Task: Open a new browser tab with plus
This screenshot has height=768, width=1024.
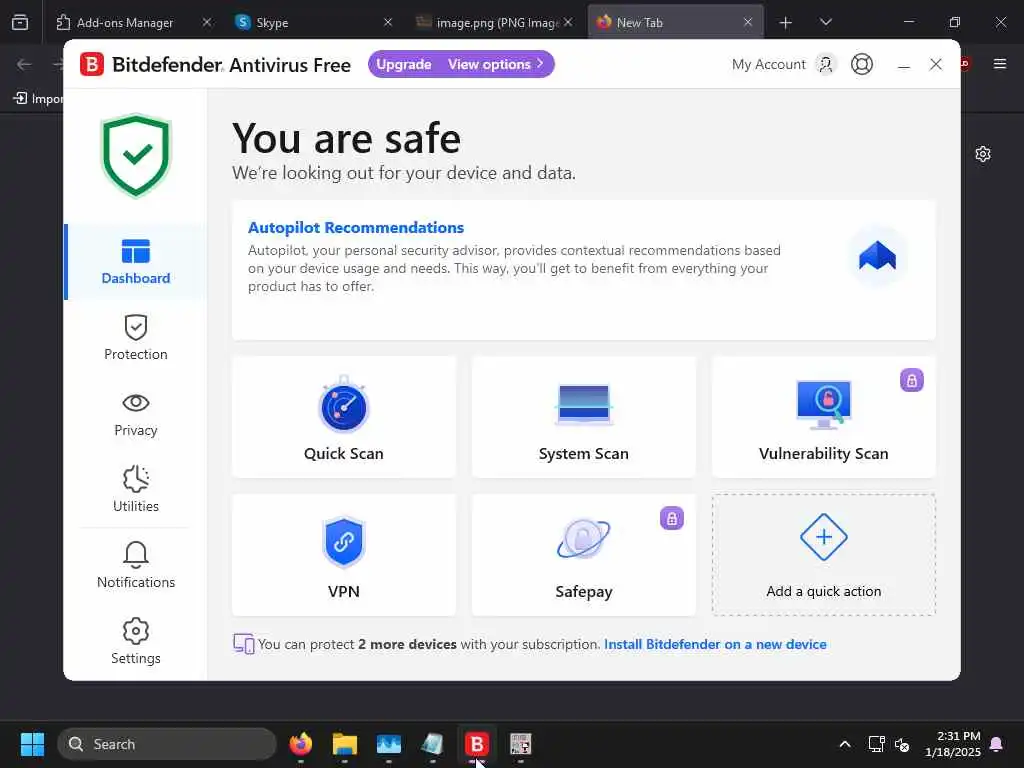Action: click(786, 23)
